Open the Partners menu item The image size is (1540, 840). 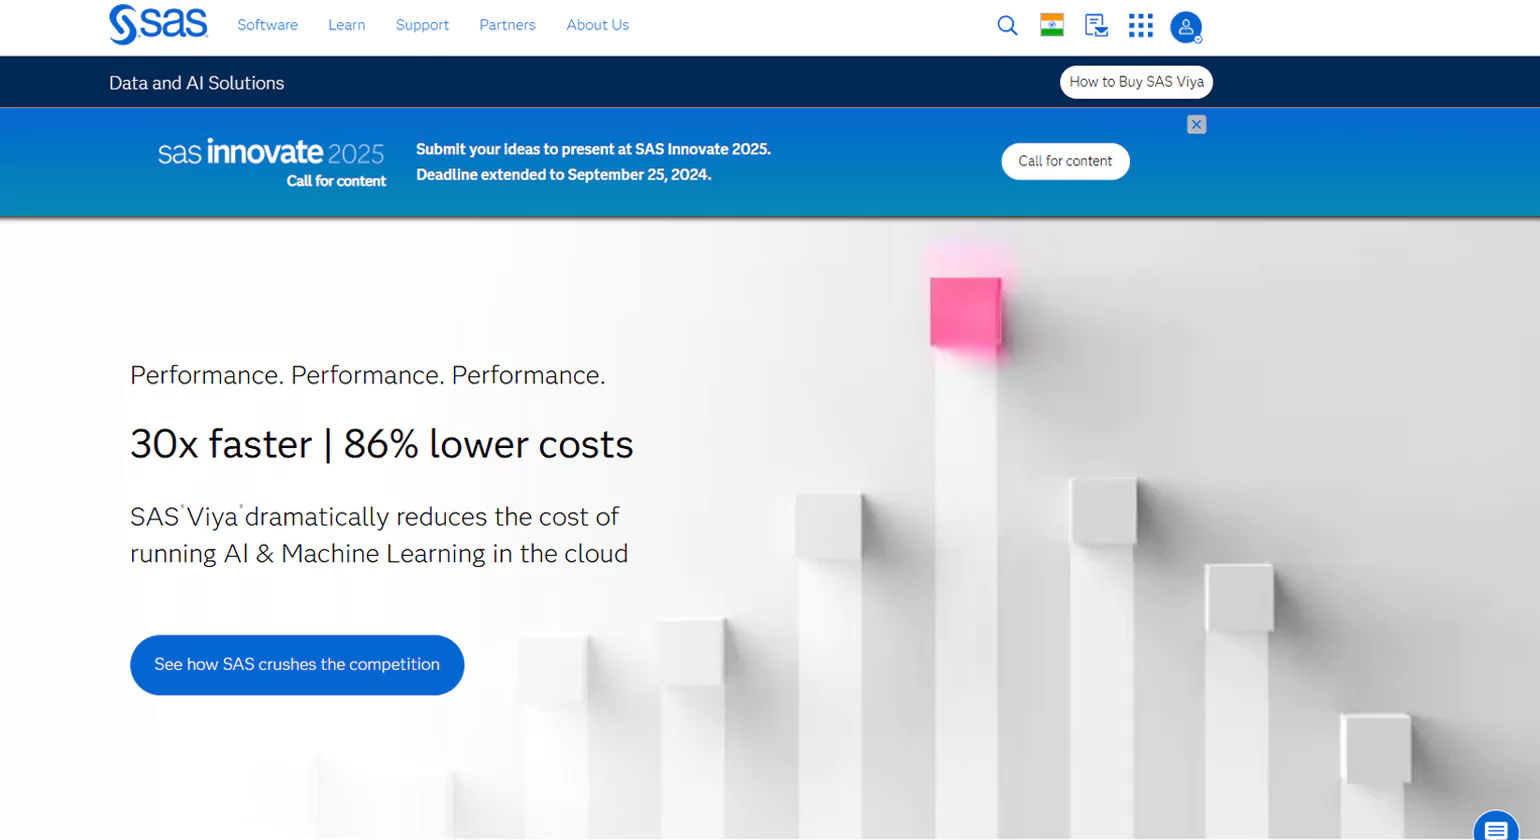coord(507,25)
